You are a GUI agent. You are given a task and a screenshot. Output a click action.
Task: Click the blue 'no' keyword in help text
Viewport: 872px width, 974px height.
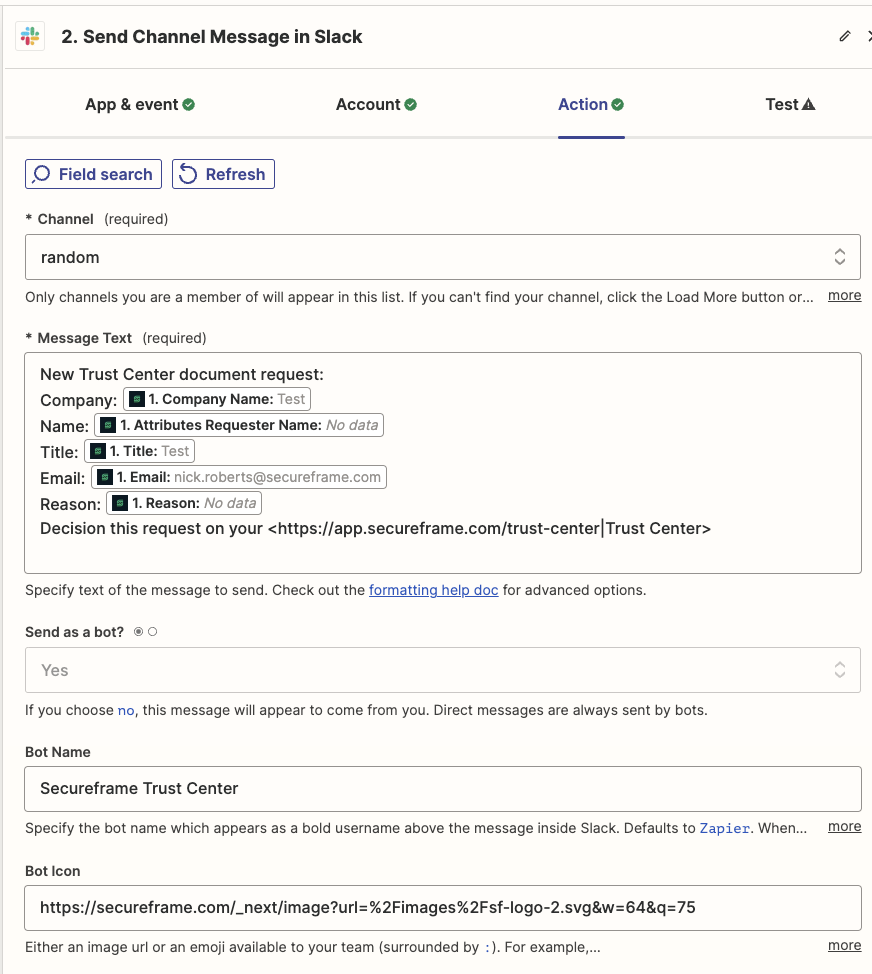point(126,711)
